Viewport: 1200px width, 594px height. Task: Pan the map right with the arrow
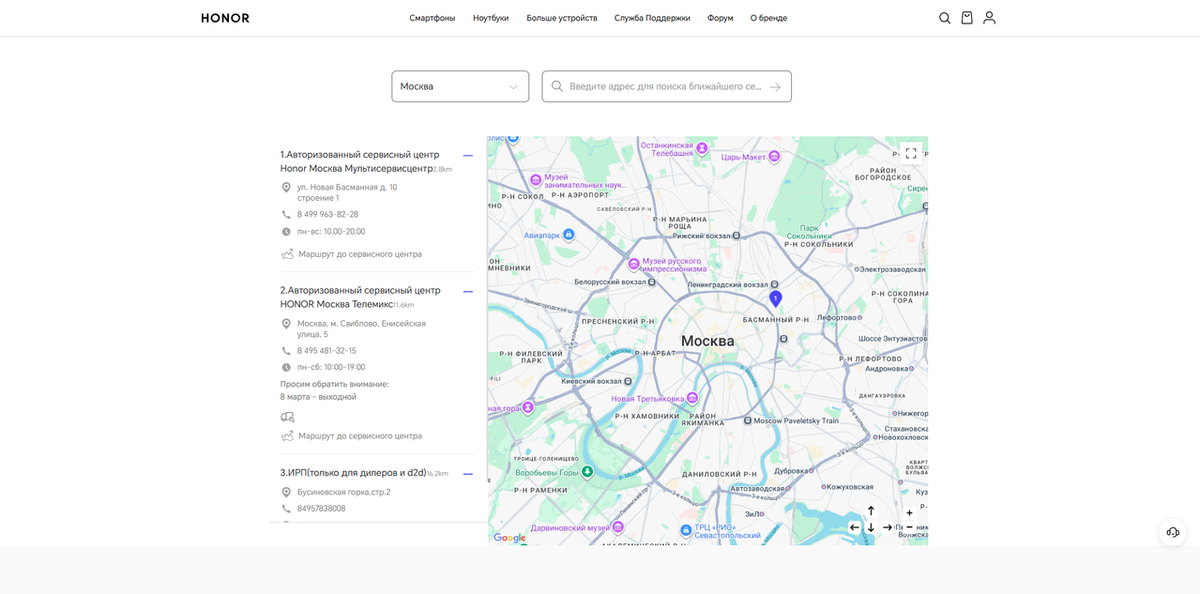click(887, 527)
